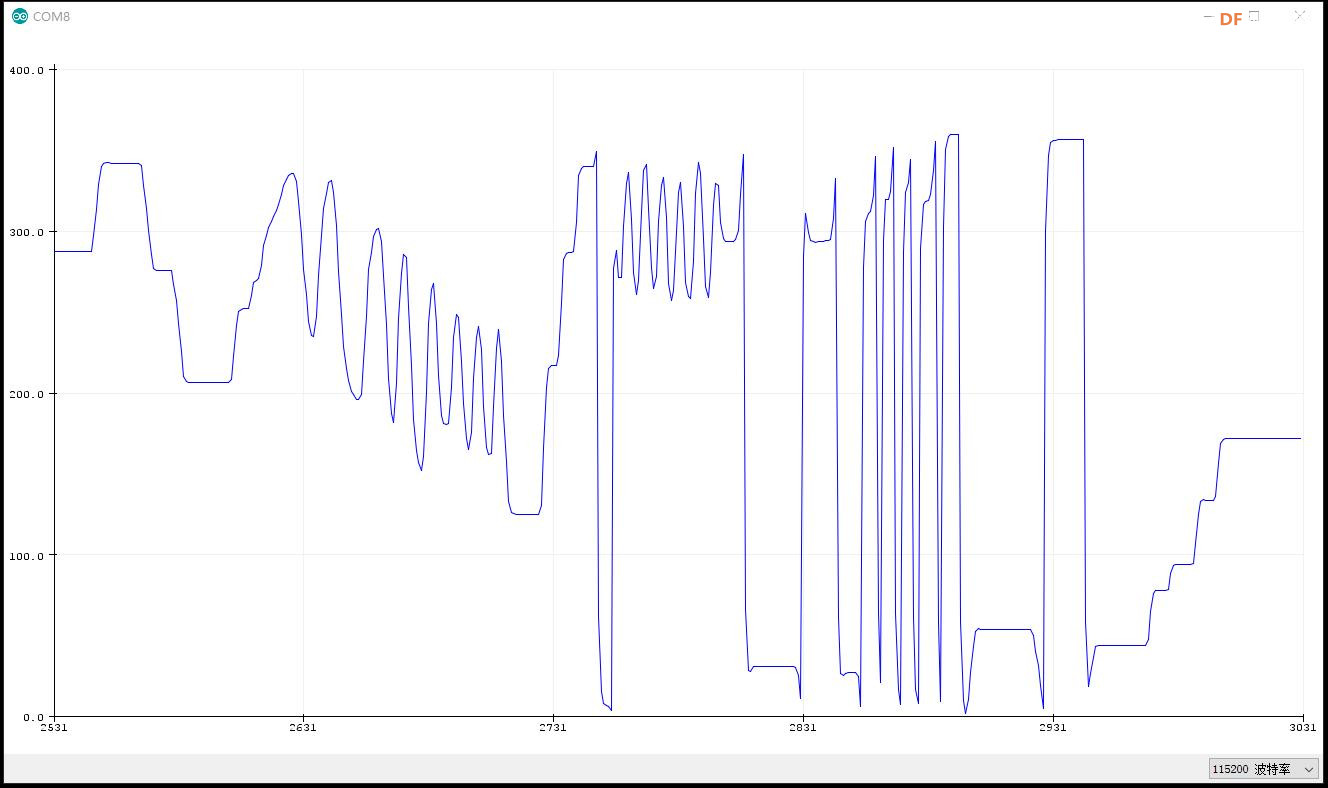Image resolution: width=1328 pixels, height=788 pixels.
Task: Click the 300.0 y-axis label
Action: pos(26,232)
